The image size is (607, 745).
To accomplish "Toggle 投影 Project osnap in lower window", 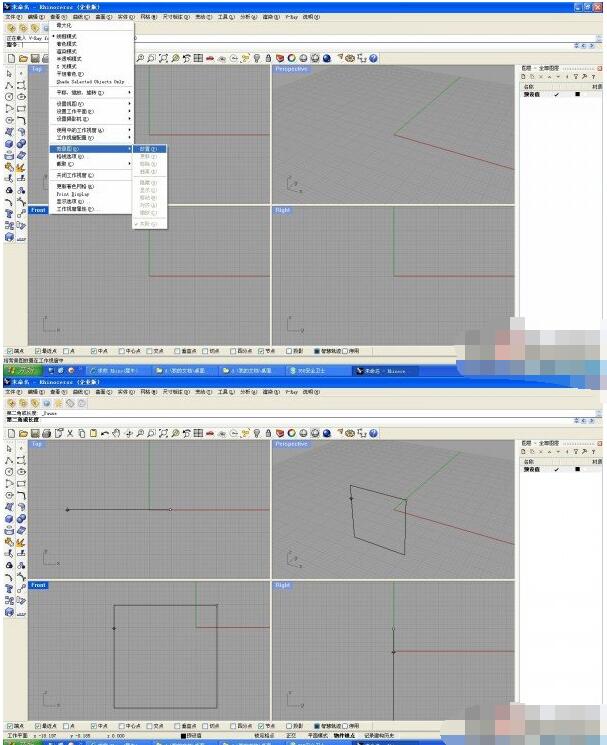I will 295,726.
